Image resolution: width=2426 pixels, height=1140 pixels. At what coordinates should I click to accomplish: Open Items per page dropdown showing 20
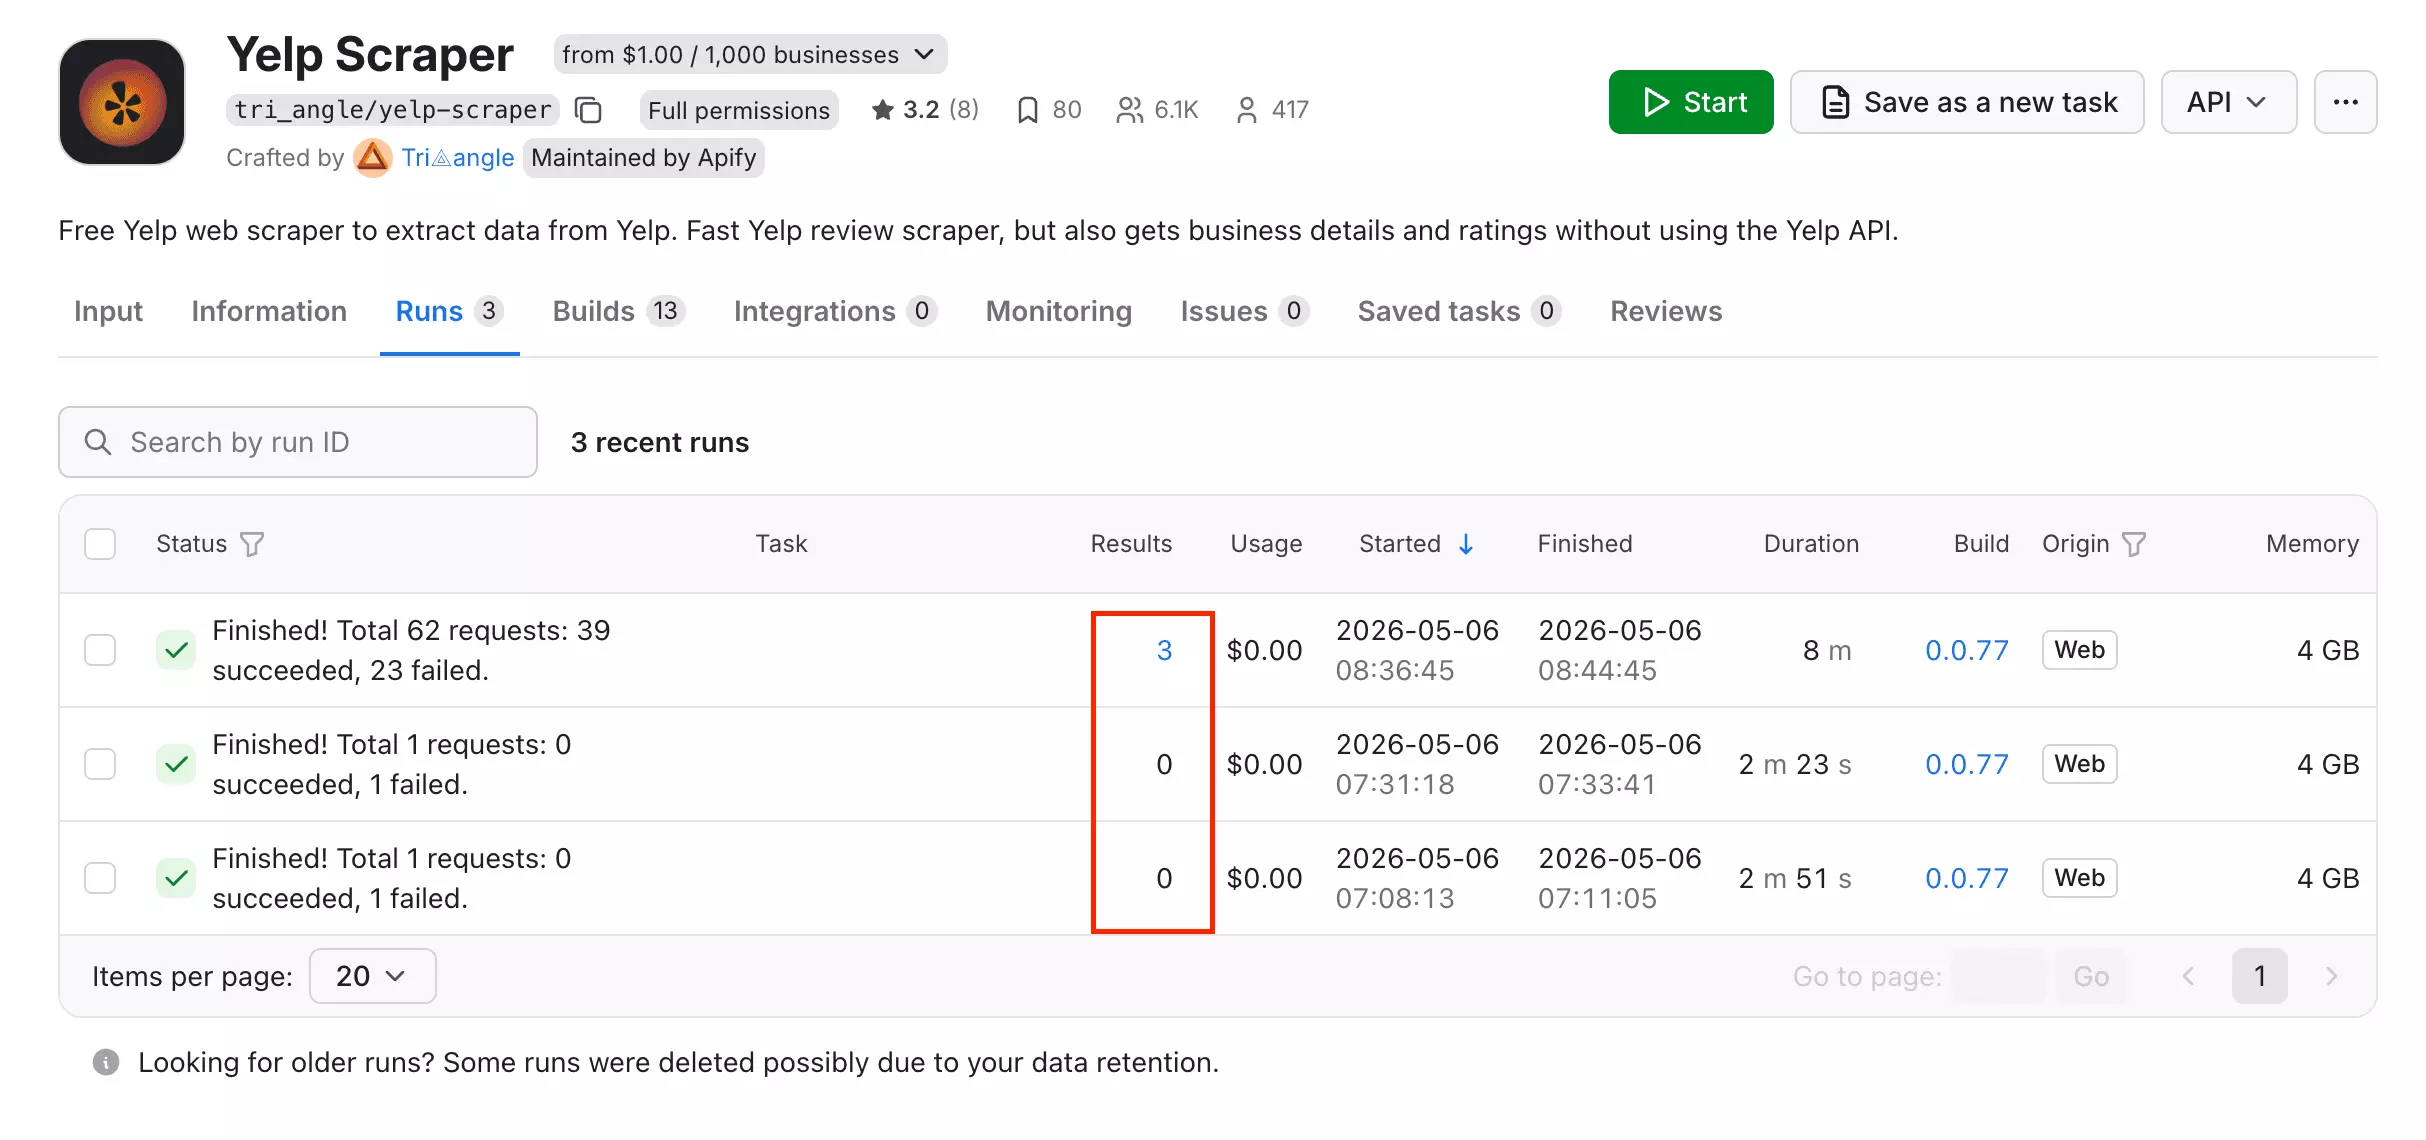coord(372,976)
